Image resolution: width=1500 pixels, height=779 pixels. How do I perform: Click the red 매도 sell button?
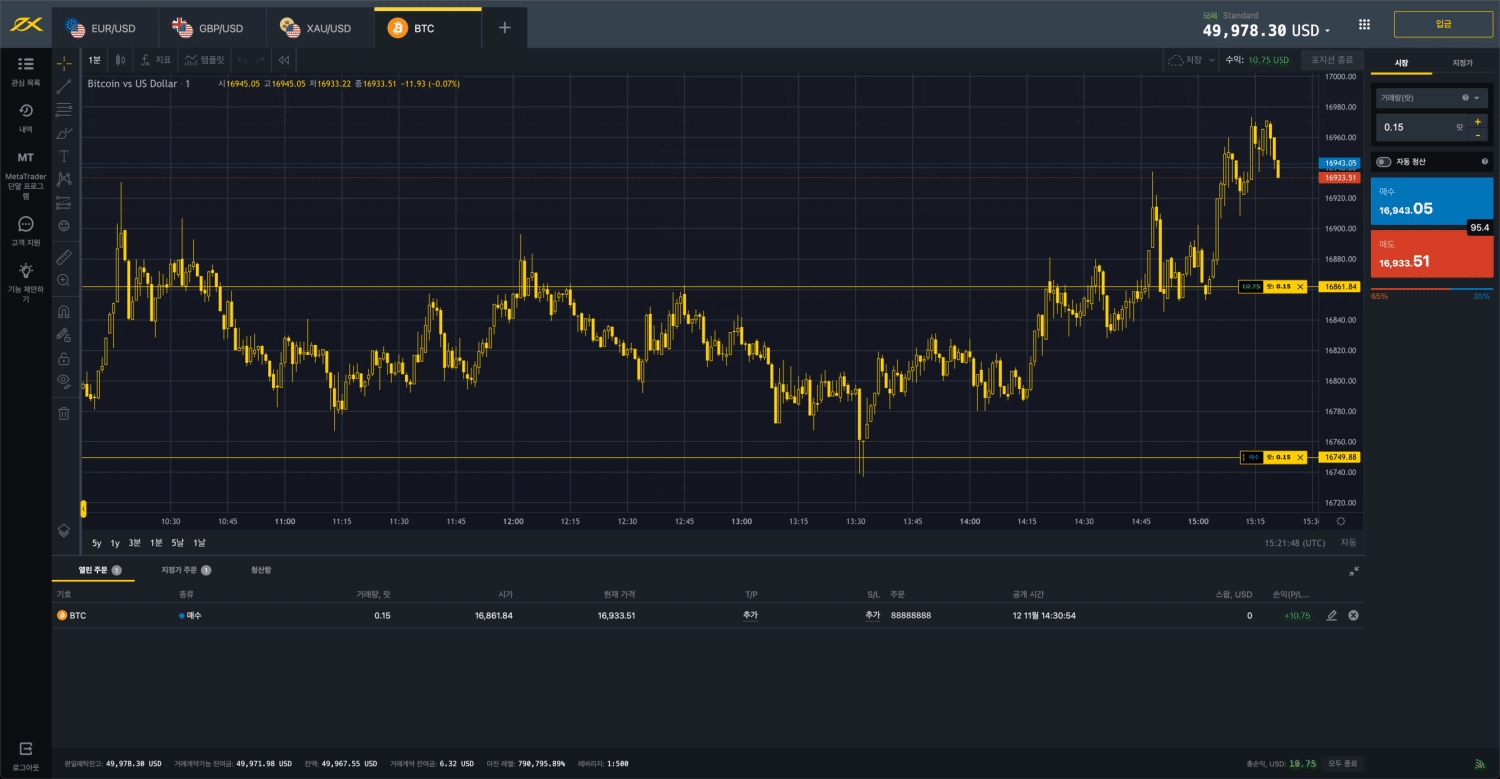[x=1431, y=255]
